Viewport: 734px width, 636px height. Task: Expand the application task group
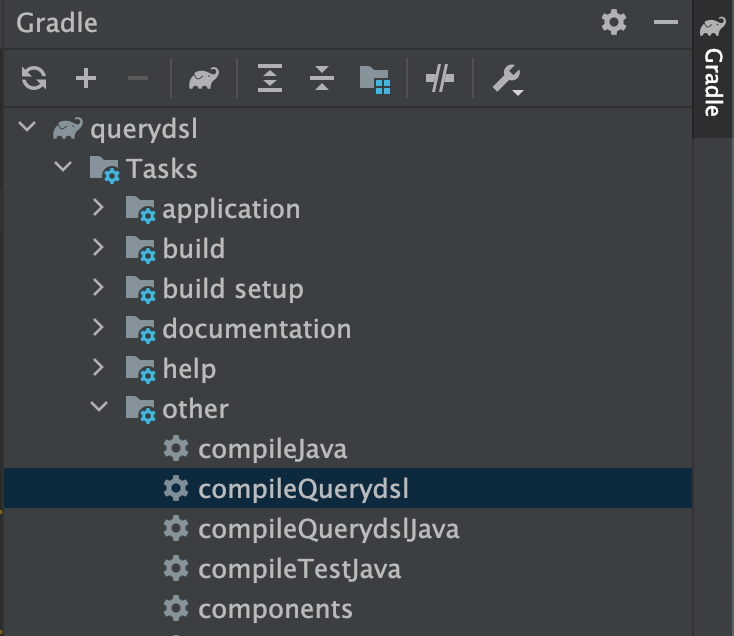point(98,207)
